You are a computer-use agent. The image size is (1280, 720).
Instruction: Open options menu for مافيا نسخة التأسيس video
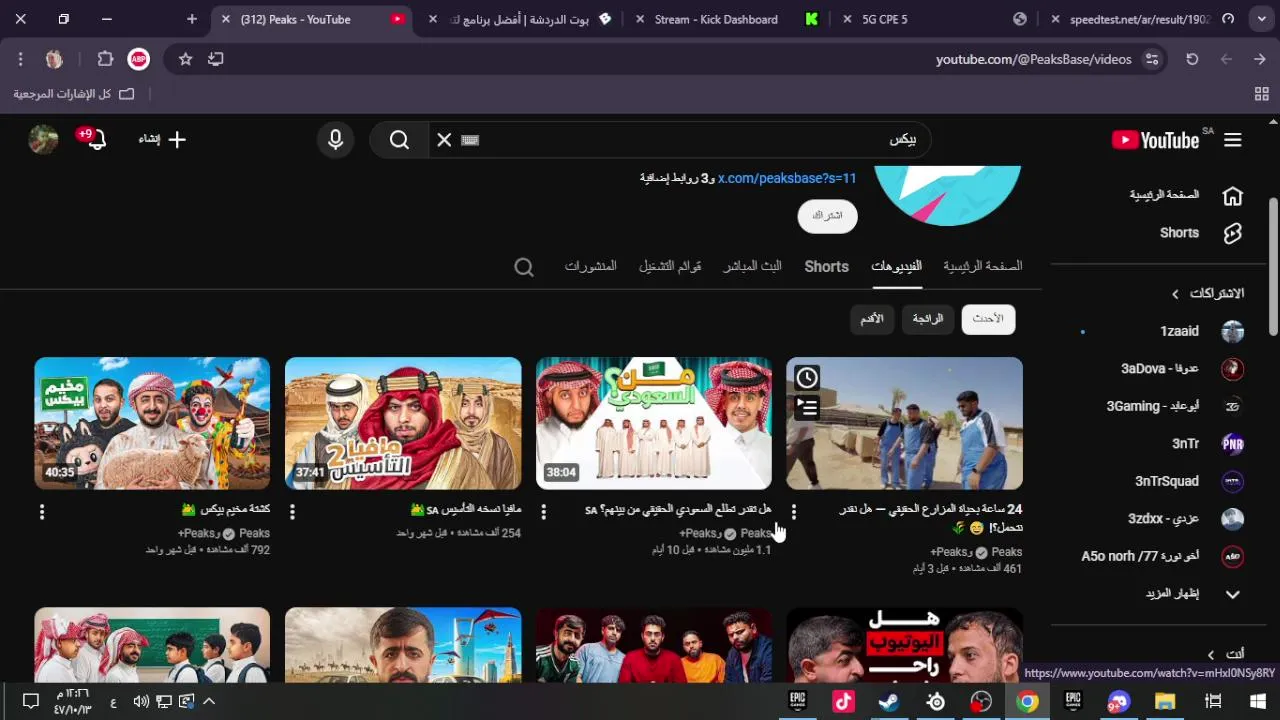coord(292,512)
